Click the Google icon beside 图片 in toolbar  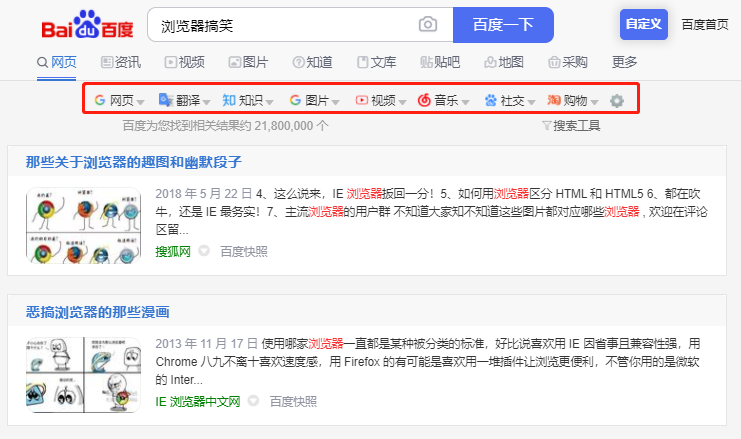coord(295,100)
